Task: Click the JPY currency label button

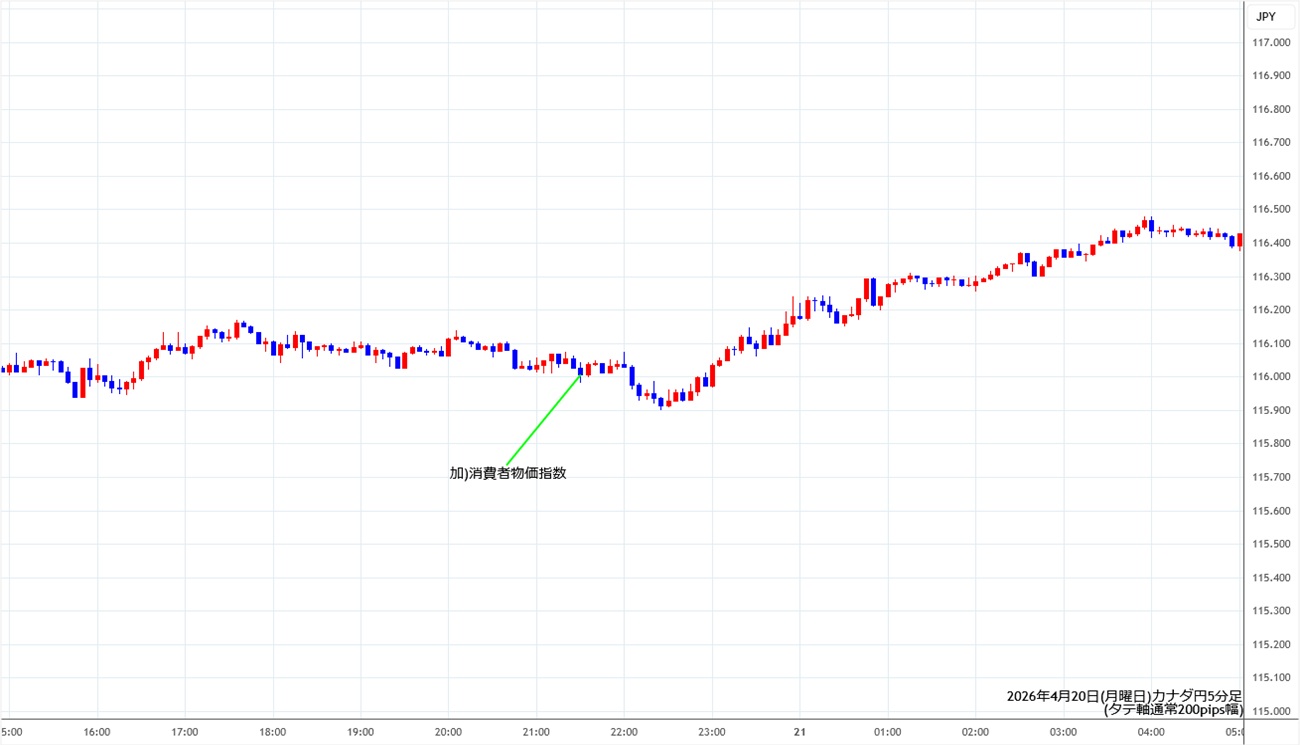Action: pyautogui.click(x=1265, y=16)
